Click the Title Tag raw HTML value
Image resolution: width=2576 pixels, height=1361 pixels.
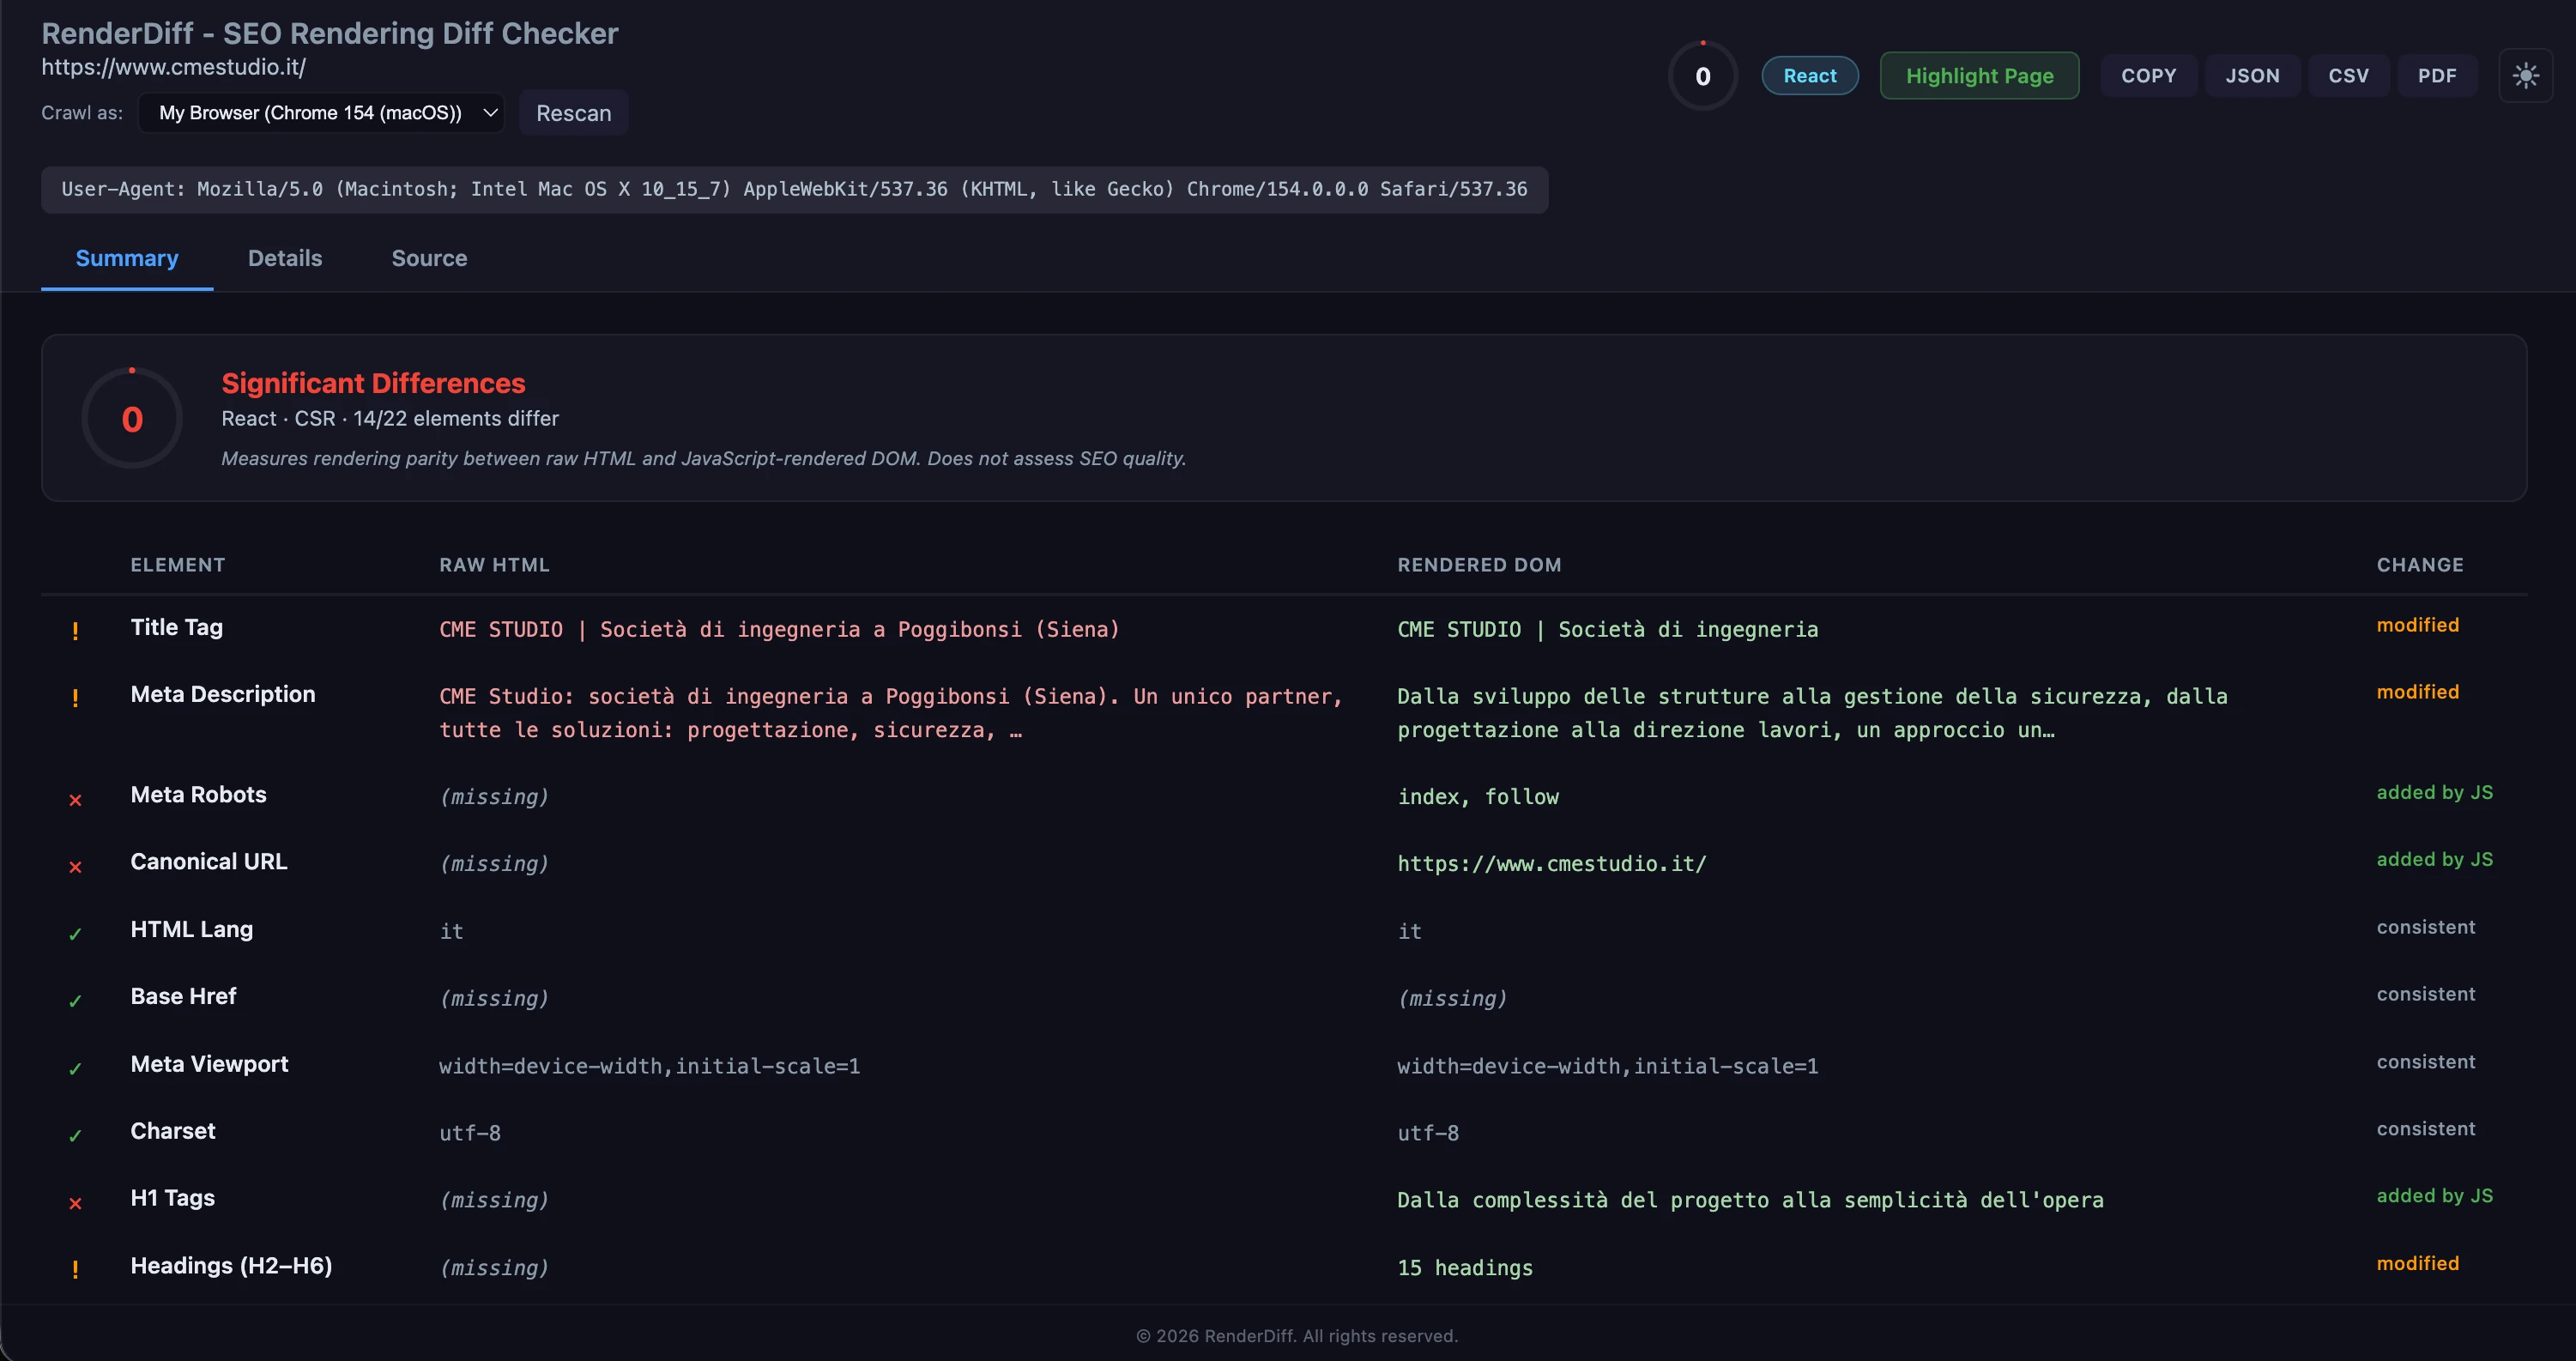point(779,629)
